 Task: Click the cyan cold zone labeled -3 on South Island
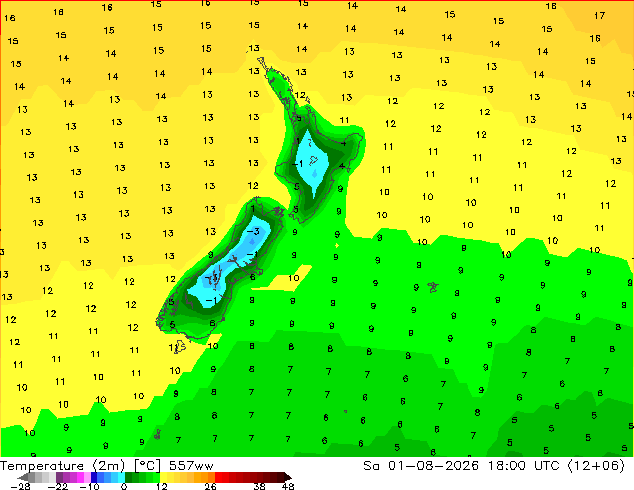click(x=254, y=231)
